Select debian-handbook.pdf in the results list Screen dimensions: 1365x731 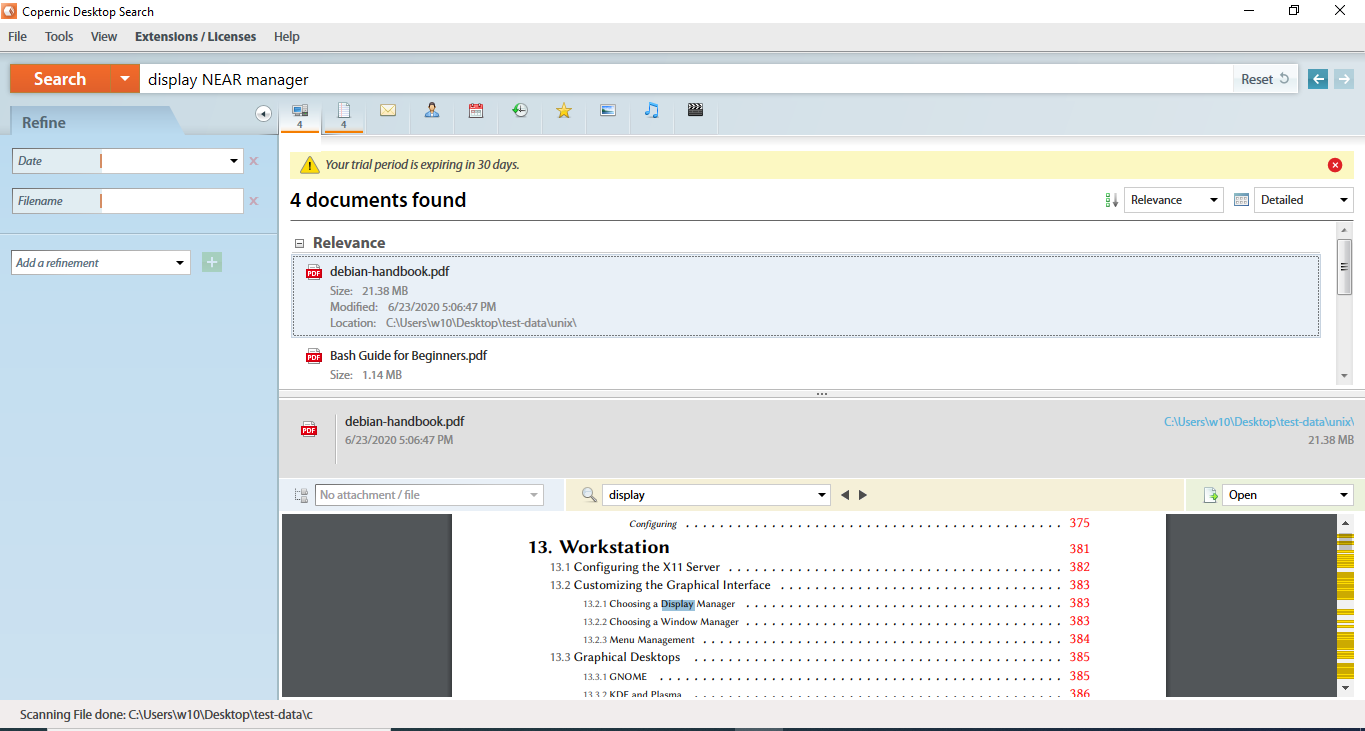[x=806, y=296]
